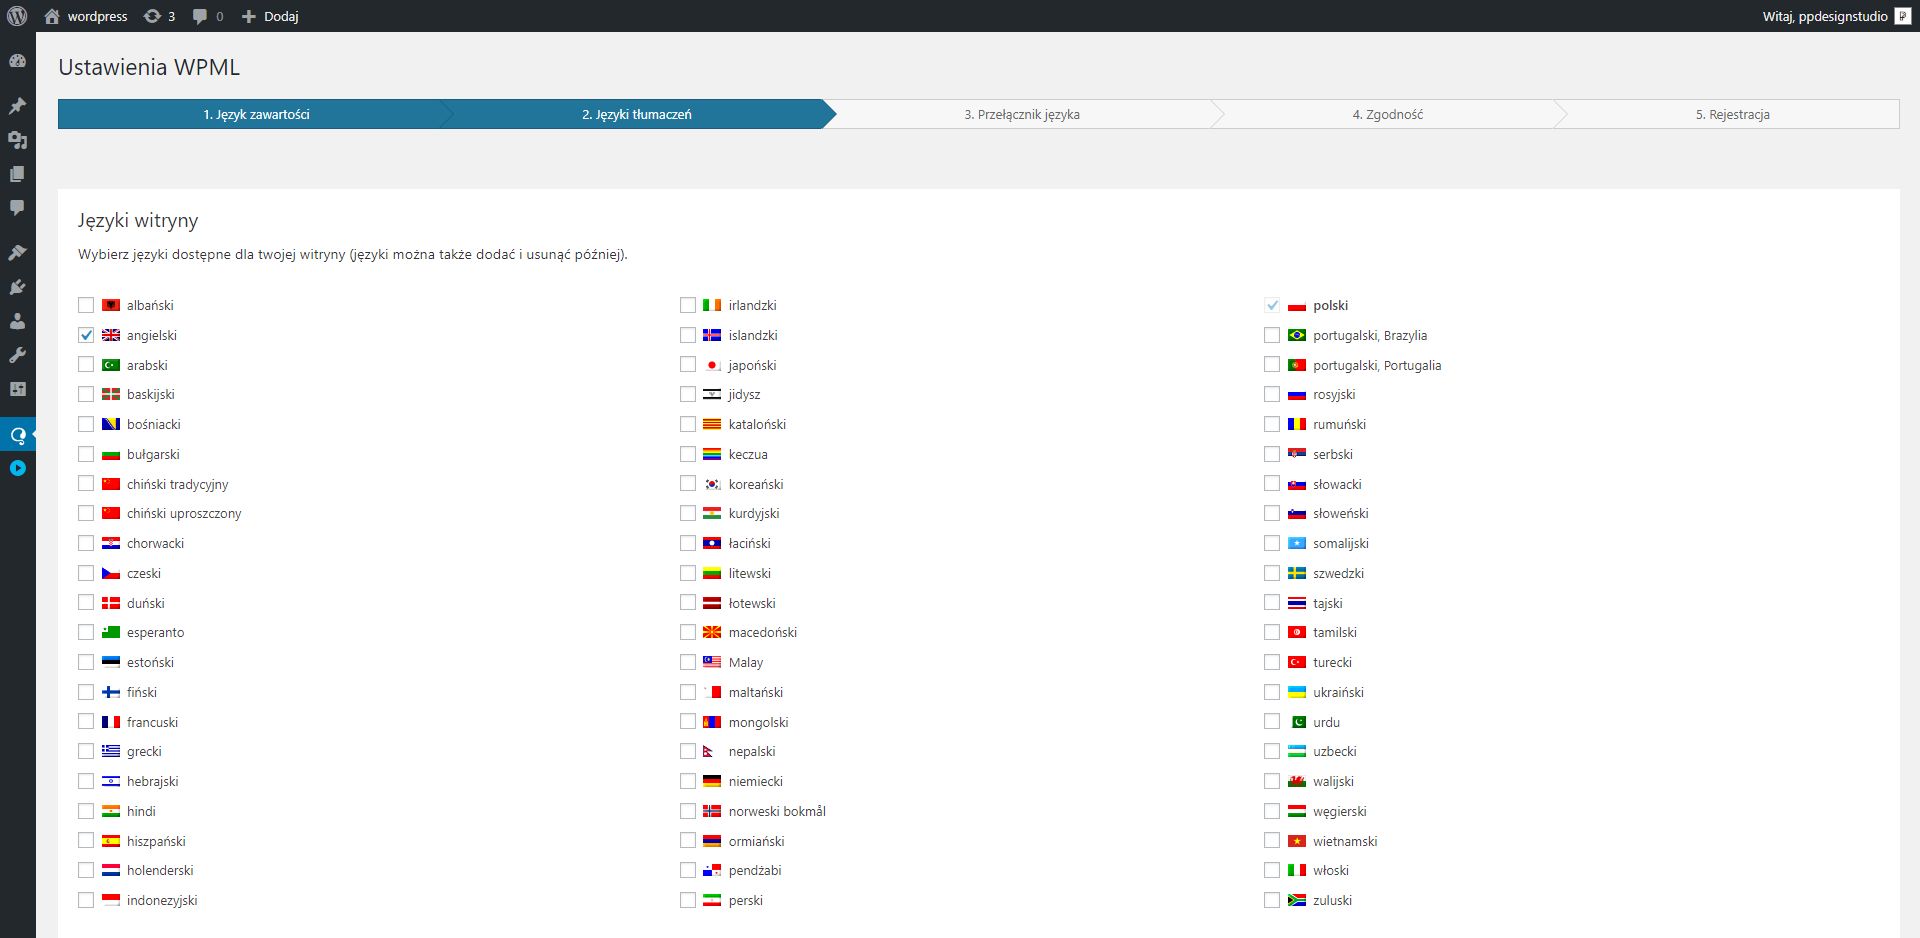
Task: Open step 5. Rejestracja
Action: [x=1733, y=114]
